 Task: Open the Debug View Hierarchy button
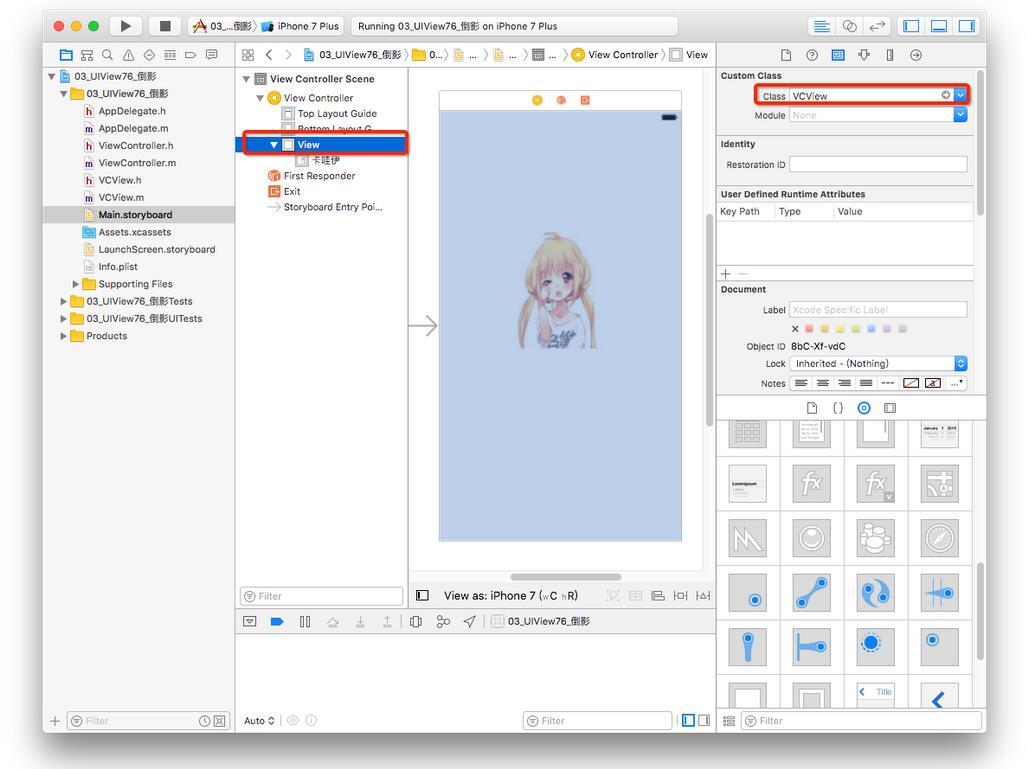[x=416, y=621]
